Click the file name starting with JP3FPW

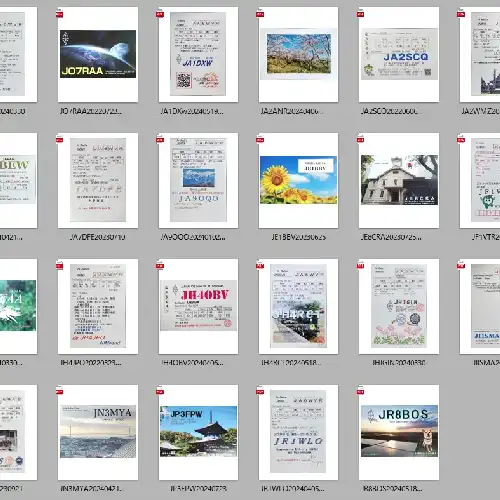coord(198,489)
